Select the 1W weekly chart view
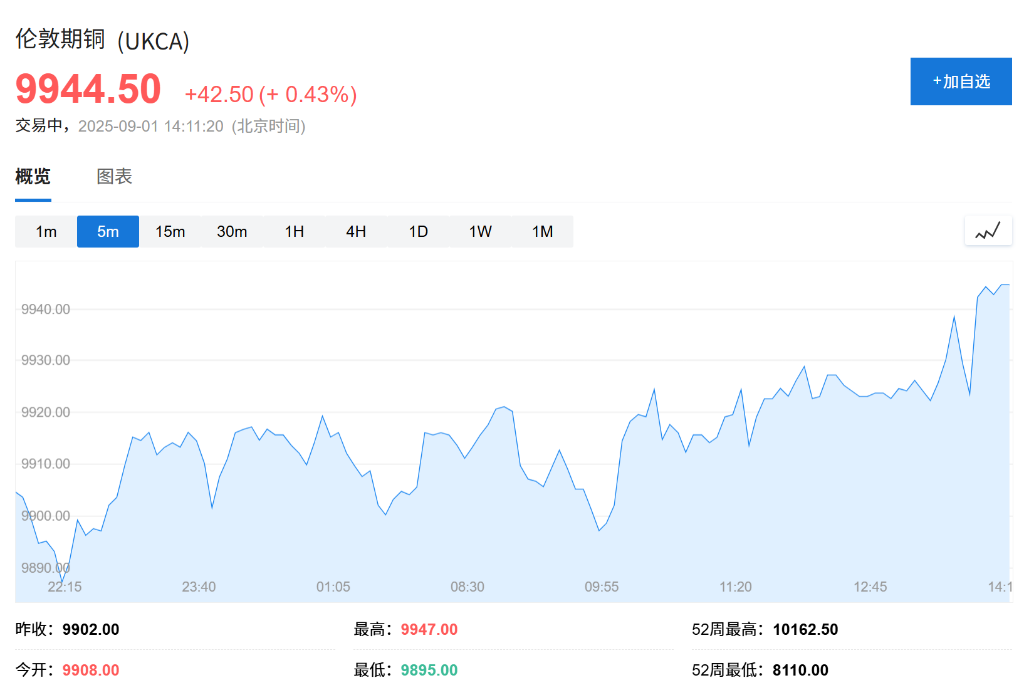 click(480, 231)
